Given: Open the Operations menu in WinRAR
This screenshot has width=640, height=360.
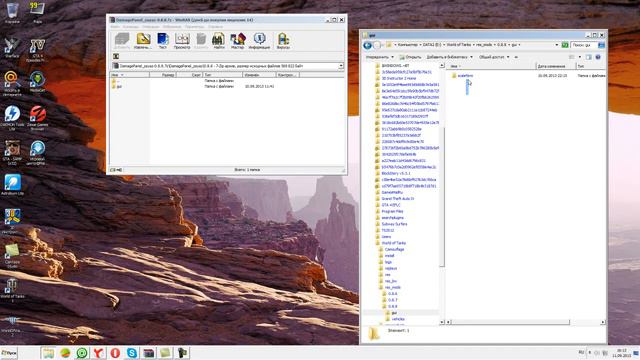Looking at the screenshot, I should coord(151,27).
